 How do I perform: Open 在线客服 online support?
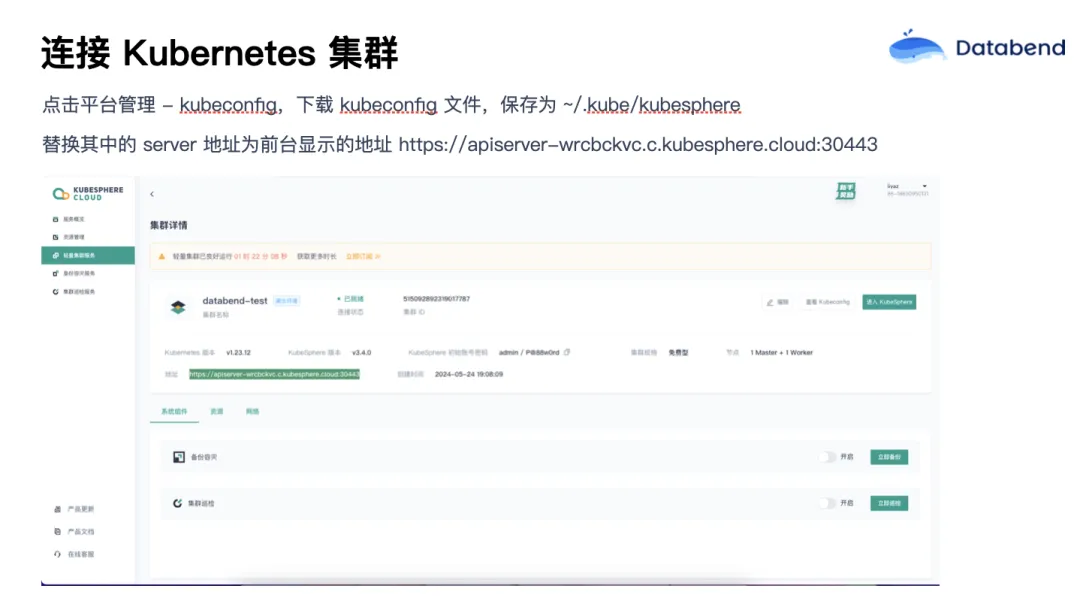click(x=74, y=554)
